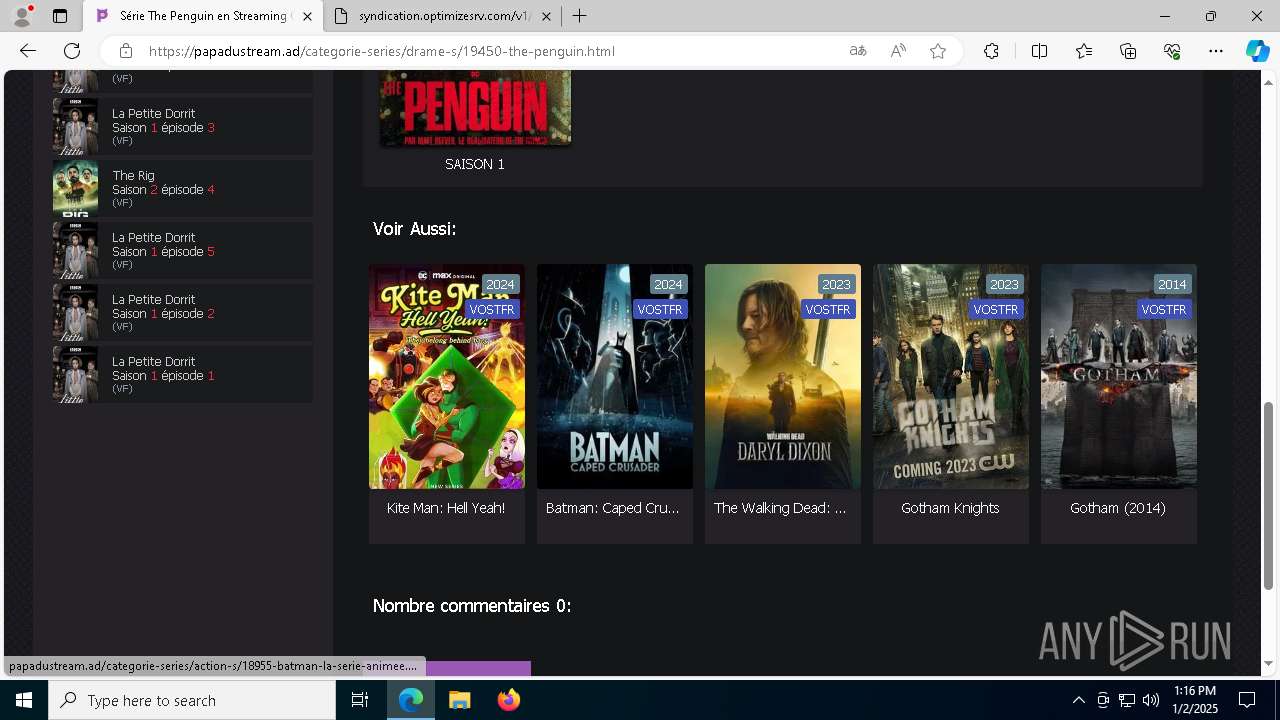1280x720 pixels.
Task: Click VOSTFR badge on Batman card
Action: coord(660,310)
